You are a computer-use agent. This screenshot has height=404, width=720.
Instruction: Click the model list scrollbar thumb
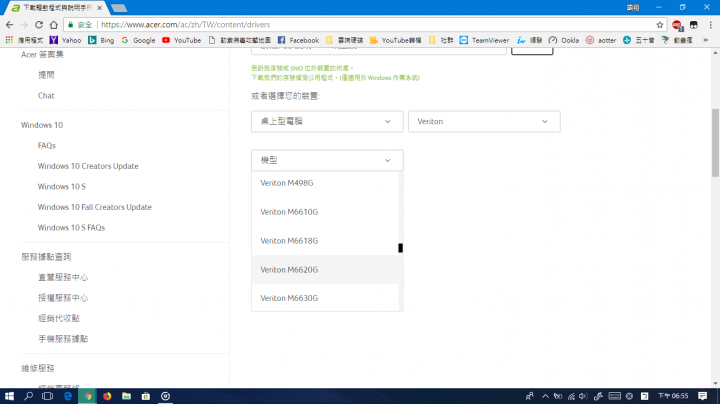click(400, 248)
